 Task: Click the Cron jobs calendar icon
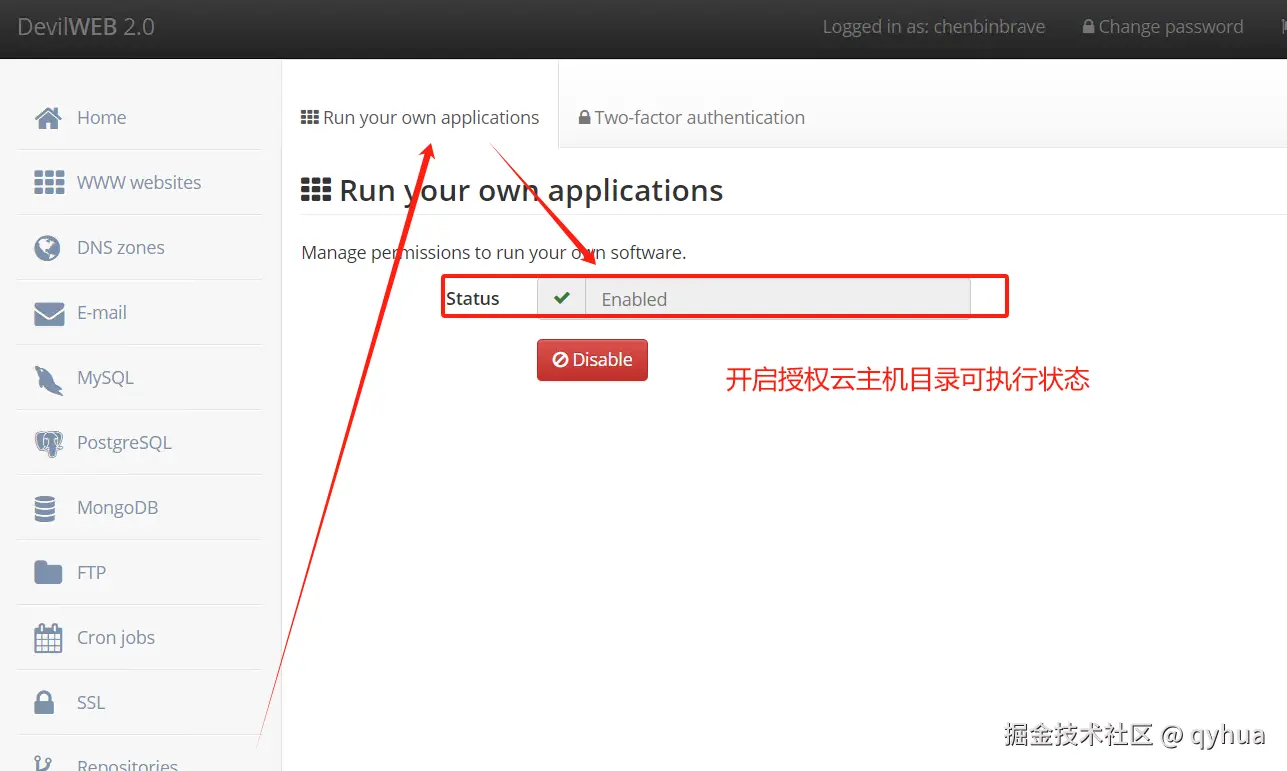point(48,638)
